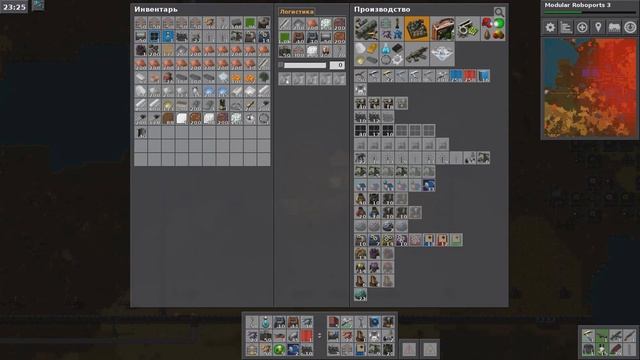The height and width of the screenshot is (360, 640).
Task: Select the first inserter recipe in crafting list
Action: pos(360,76)
